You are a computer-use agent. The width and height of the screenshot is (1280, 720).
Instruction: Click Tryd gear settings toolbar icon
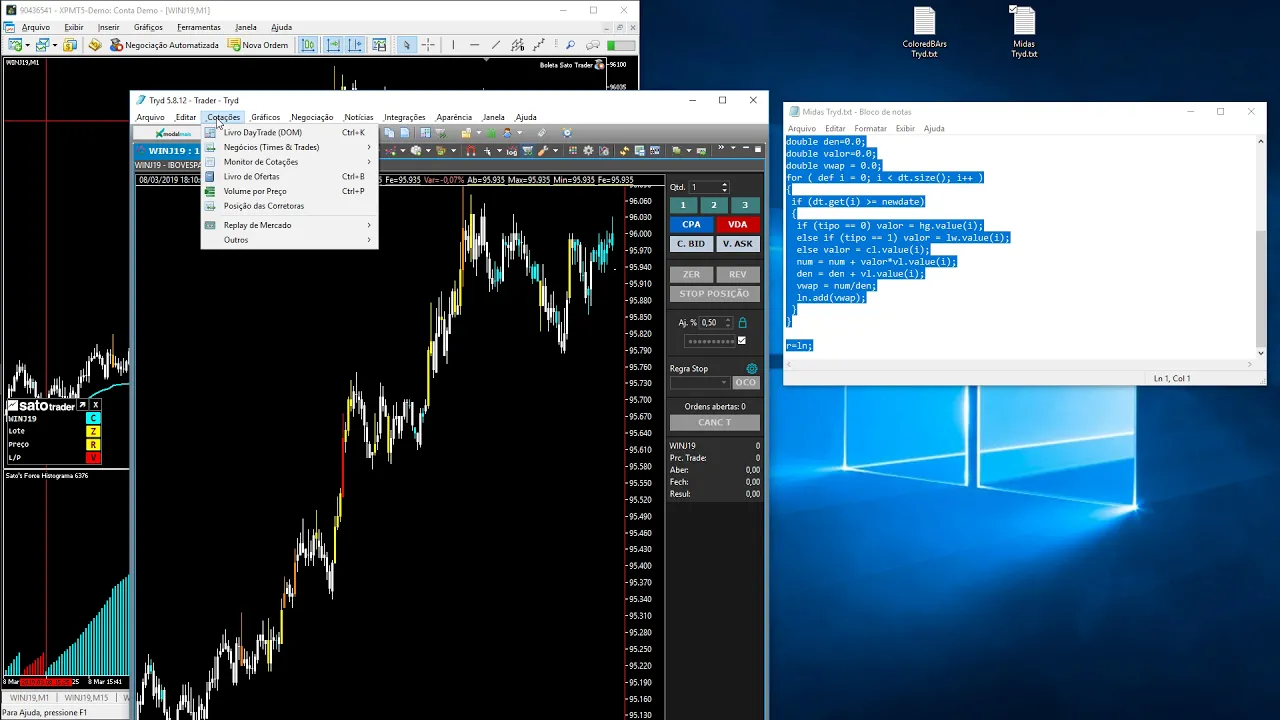coord(588,151)
